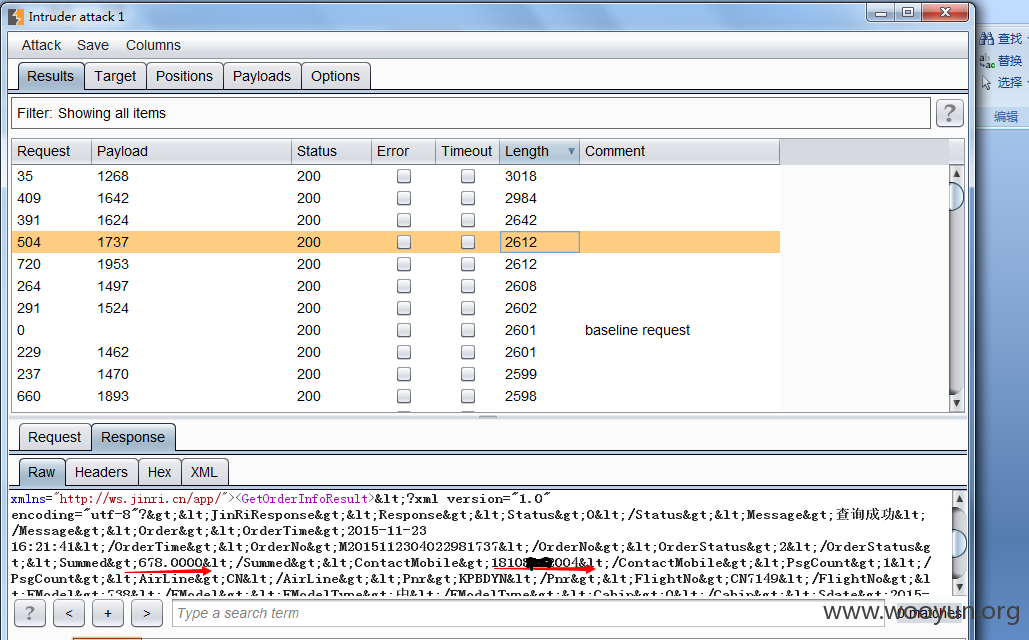Select the row with payload 1624
Screen dimensions: 1029x640
pyautogui.click(x=396, y=220)
